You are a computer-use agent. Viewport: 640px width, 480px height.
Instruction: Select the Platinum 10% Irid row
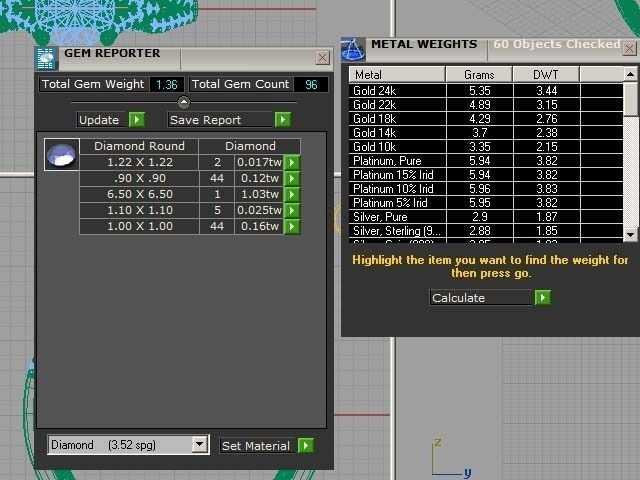486,189
